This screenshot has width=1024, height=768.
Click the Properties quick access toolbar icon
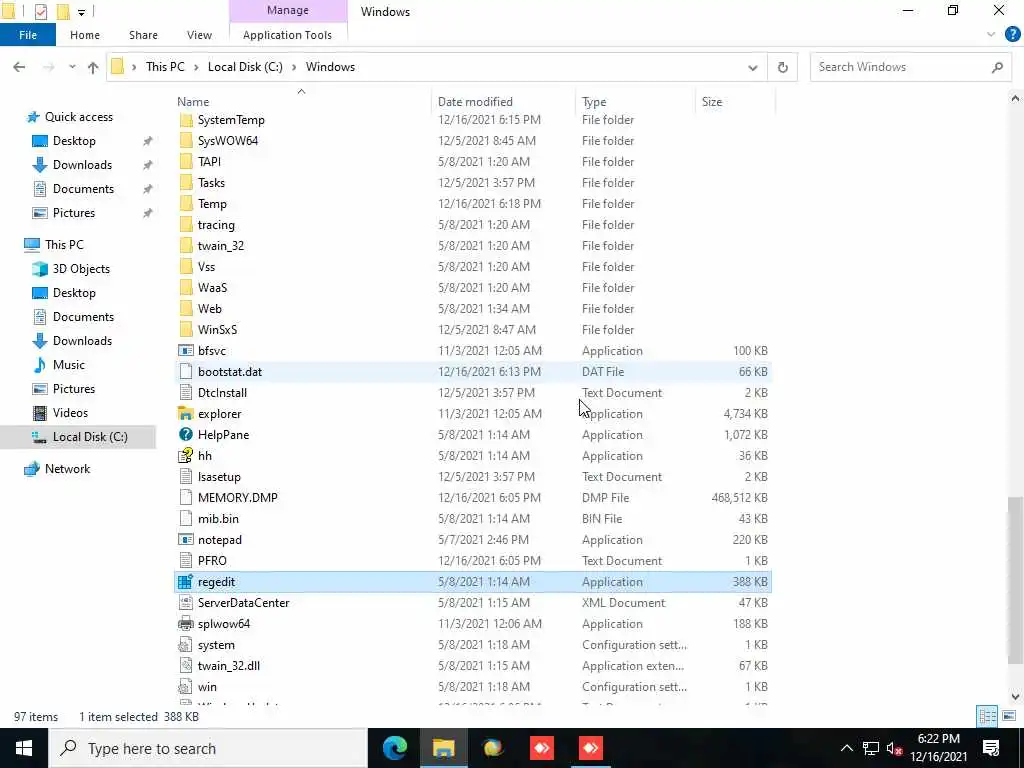click(x=40, y=11)
